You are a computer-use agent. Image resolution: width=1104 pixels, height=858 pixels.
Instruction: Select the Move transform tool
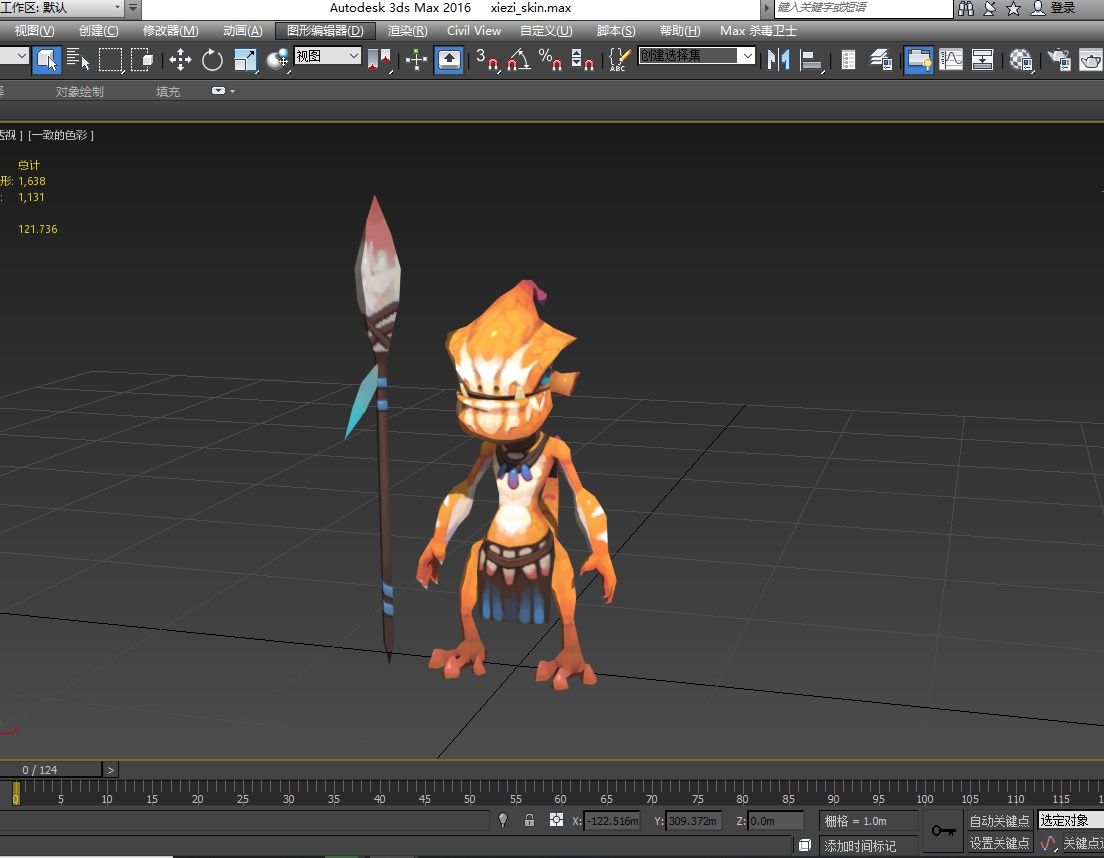(x=180, y=60)
